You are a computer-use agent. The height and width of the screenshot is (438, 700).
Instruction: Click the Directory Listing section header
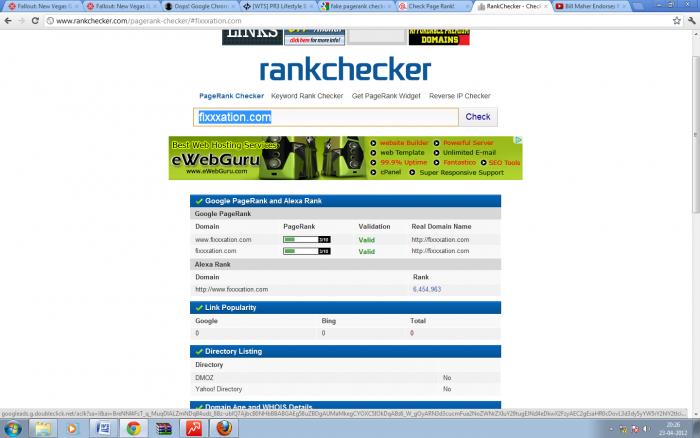[x=345, y=351]
